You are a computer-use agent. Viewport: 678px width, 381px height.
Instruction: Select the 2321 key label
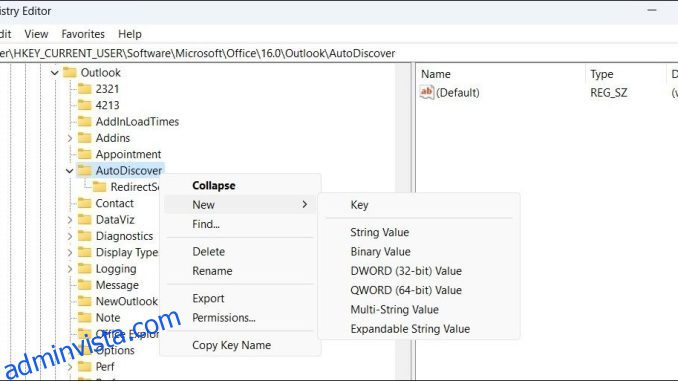point(107,89)
